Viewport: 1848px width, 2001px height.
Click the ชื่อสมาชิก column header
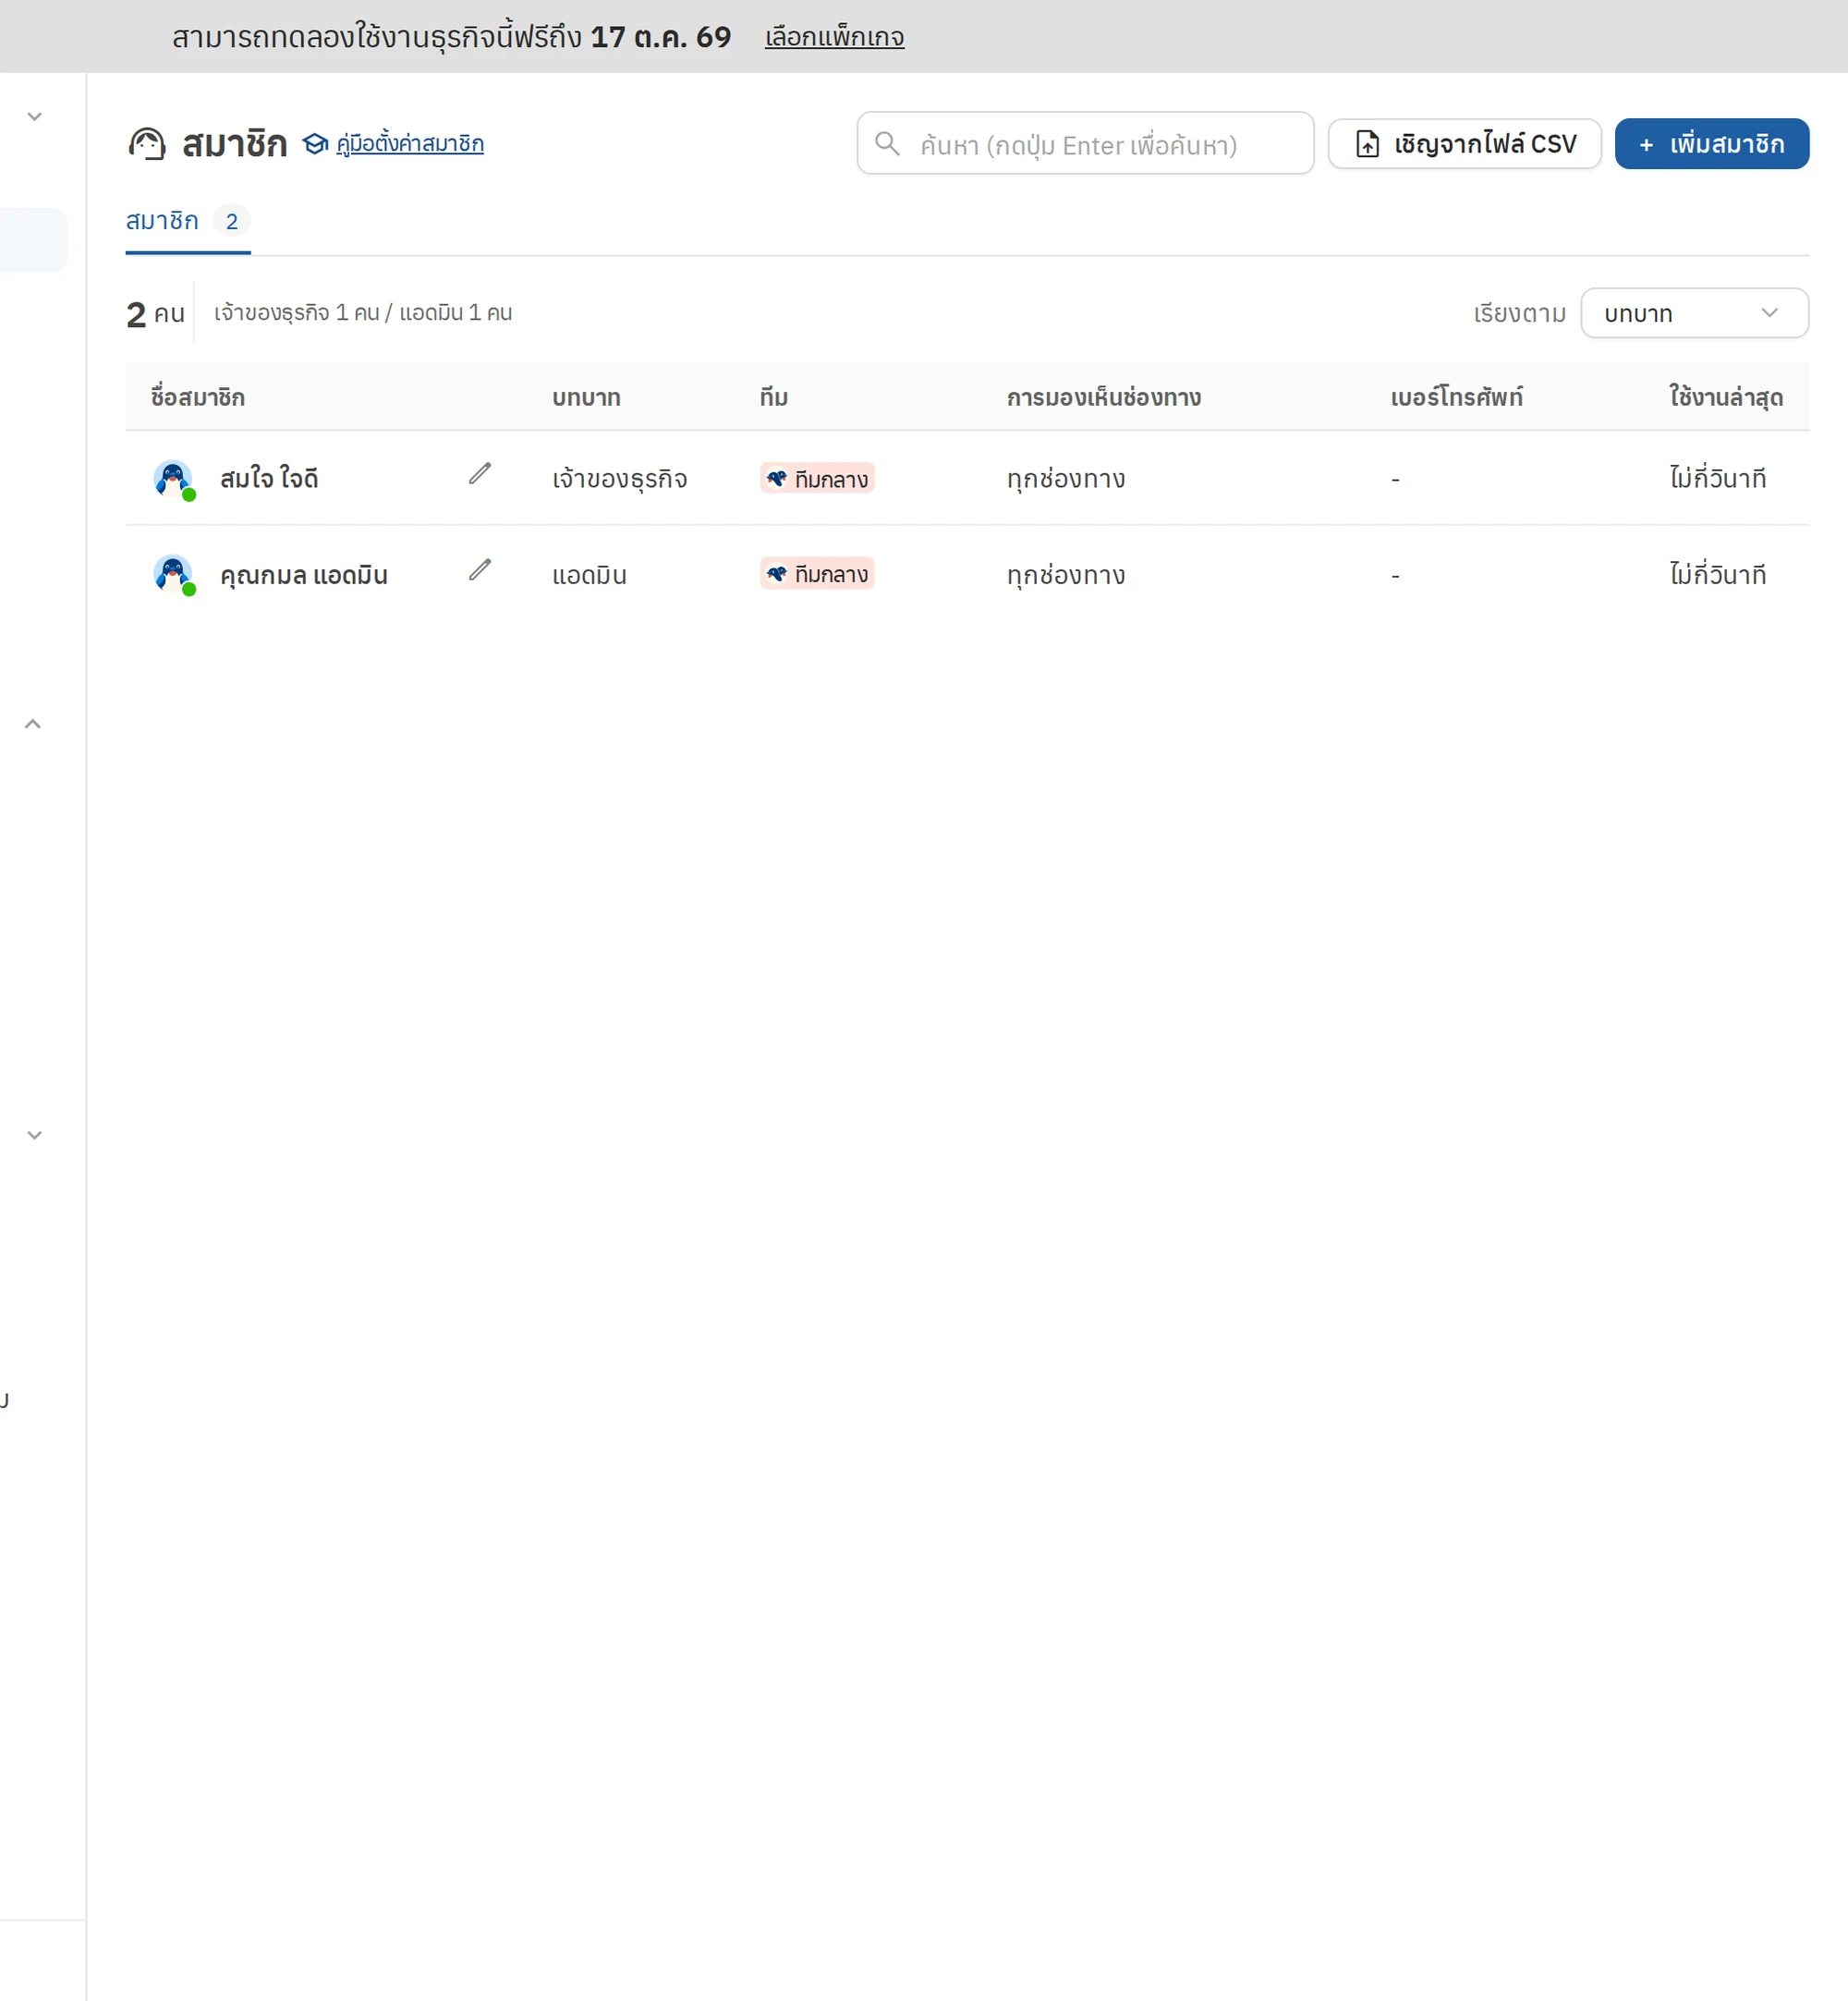pos(198,398)
